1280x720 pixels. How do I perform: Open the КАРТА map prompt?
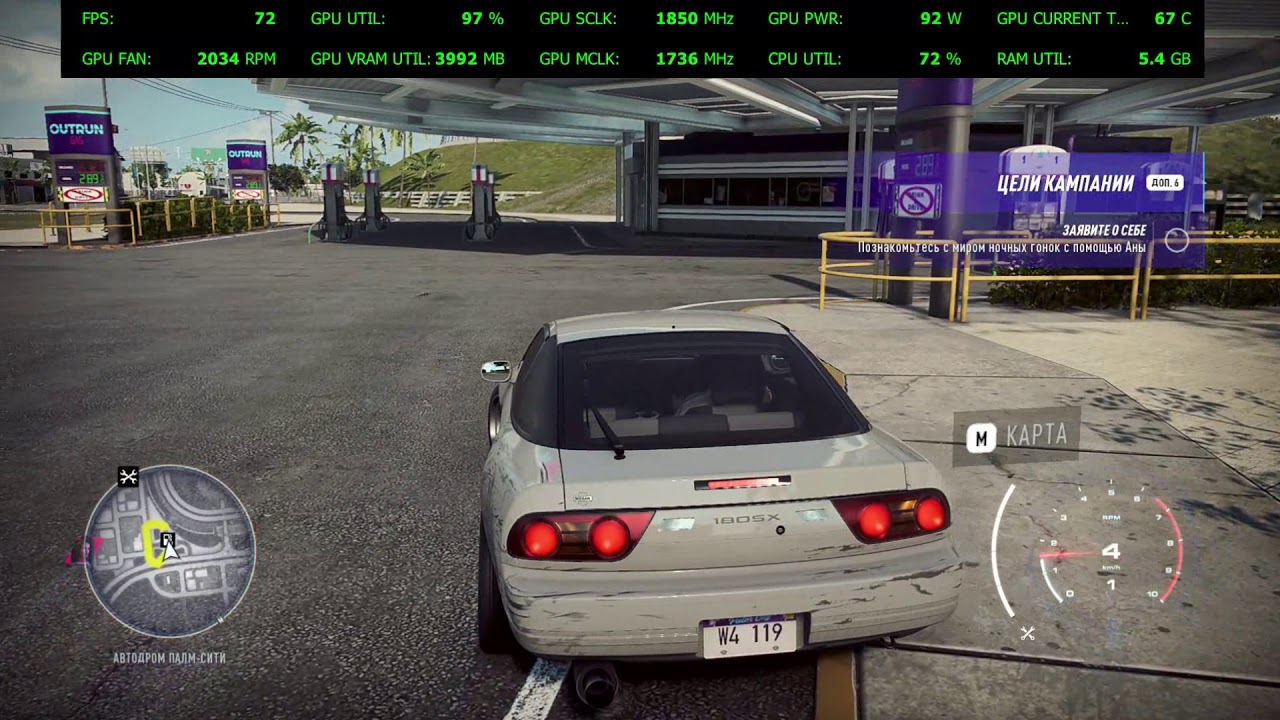1017,437
